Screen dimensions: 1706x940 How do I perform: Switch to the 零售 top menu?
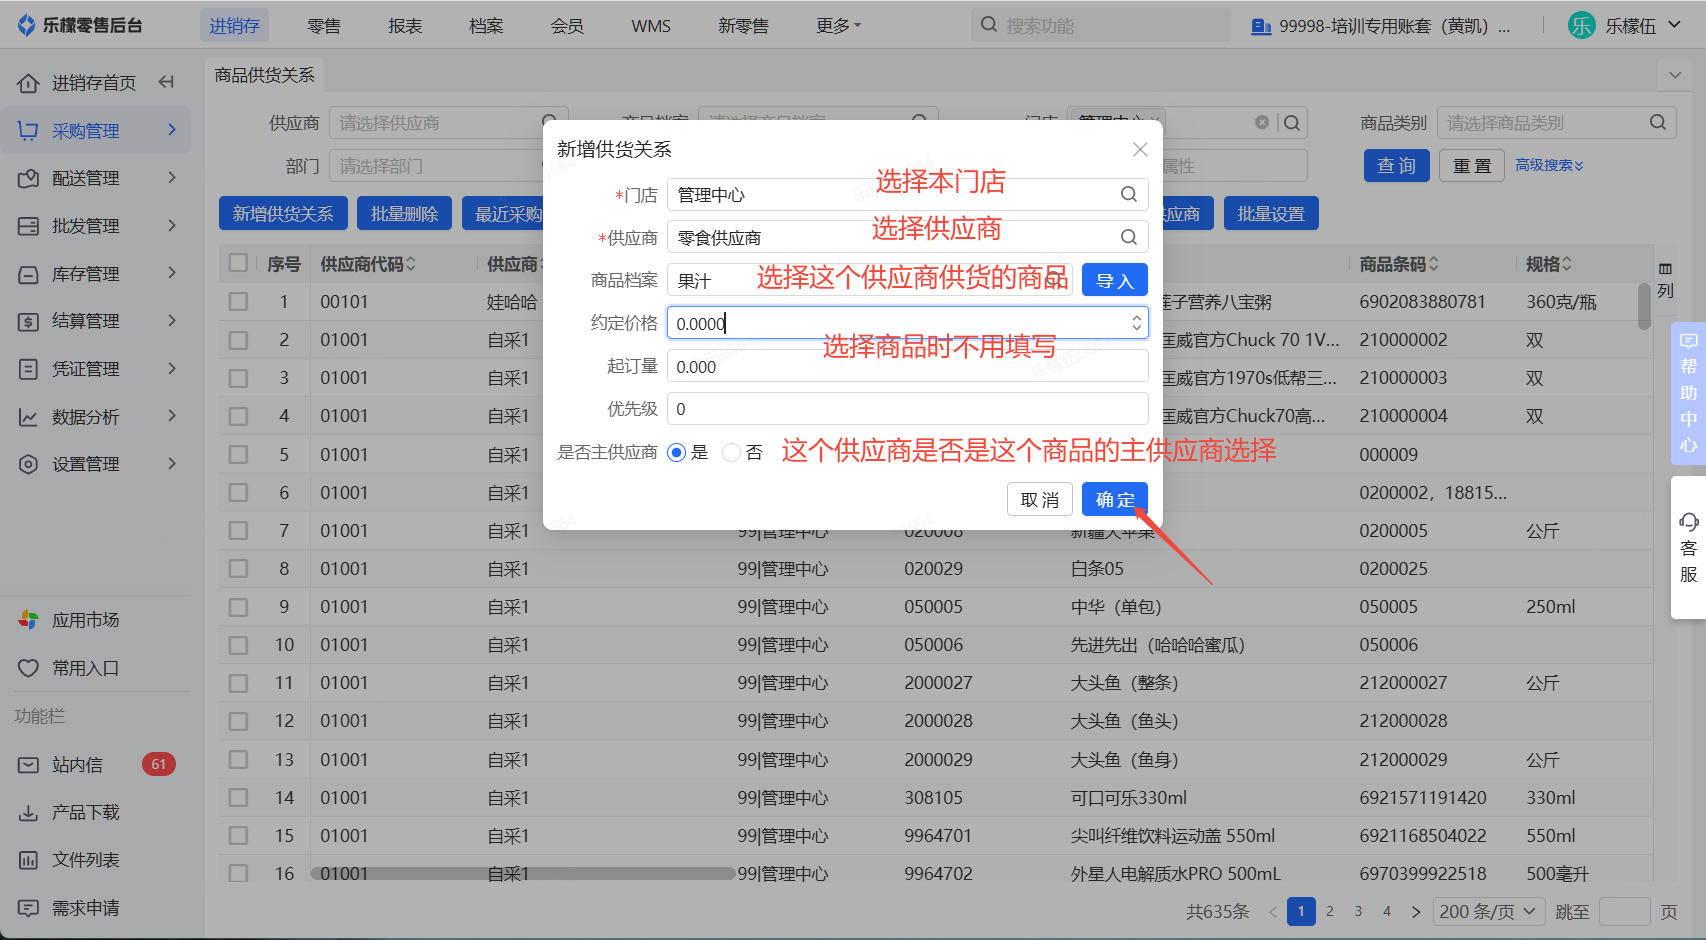click(324, 26)
